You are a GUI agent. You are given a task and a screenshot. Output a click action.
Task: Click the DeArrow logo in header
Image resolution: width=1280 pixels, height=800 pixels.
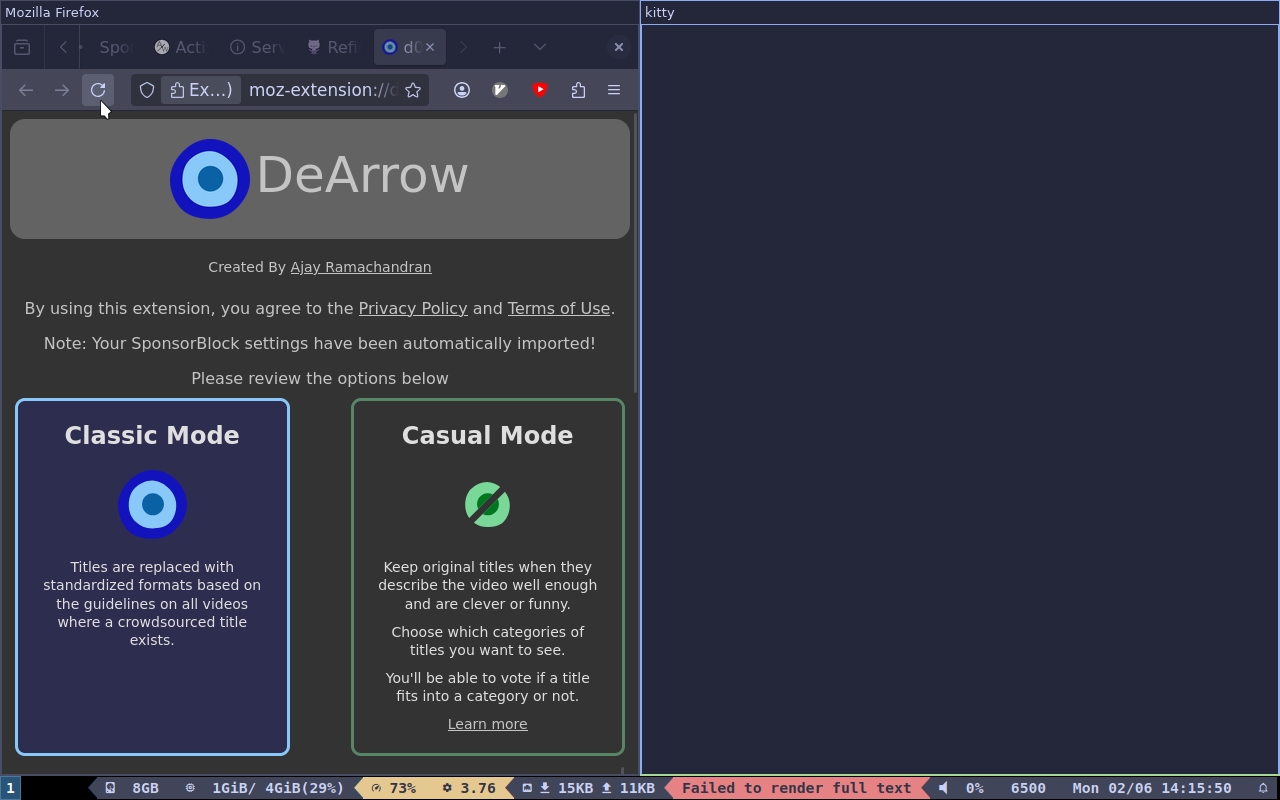(210, 179)
